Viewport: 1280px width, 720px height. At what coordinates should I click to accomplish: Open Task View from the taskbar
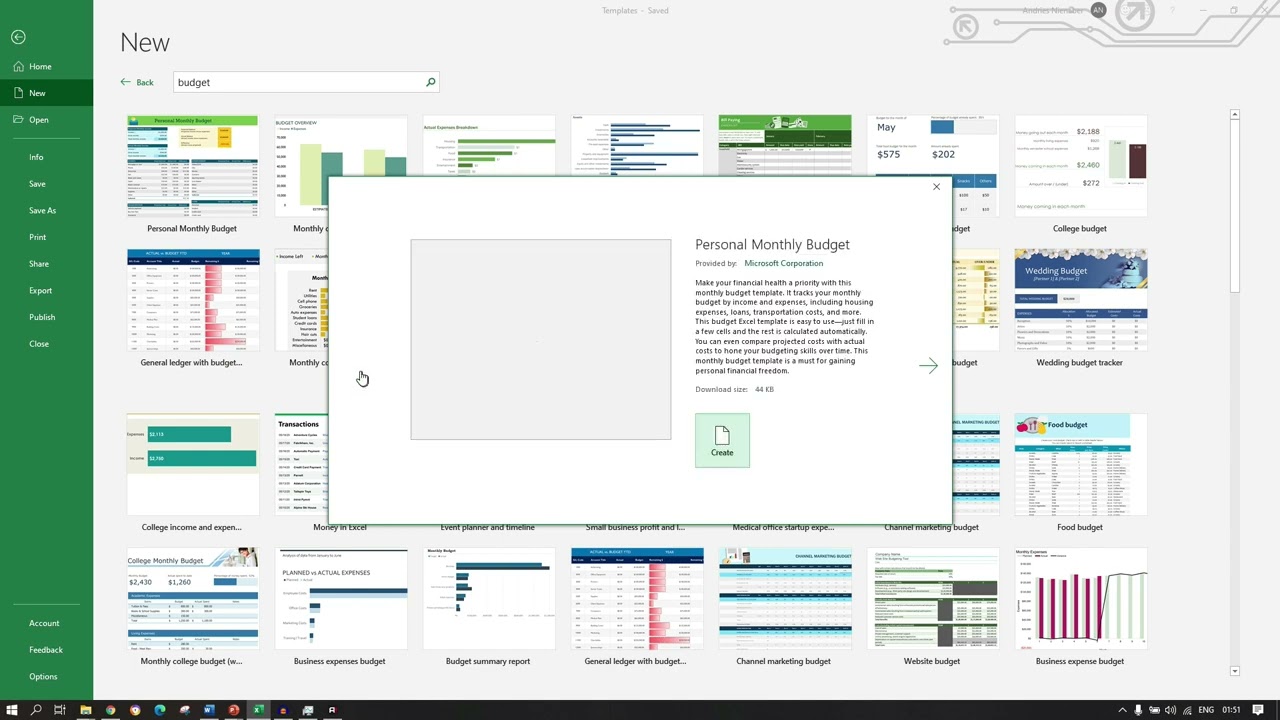point(58,710)
